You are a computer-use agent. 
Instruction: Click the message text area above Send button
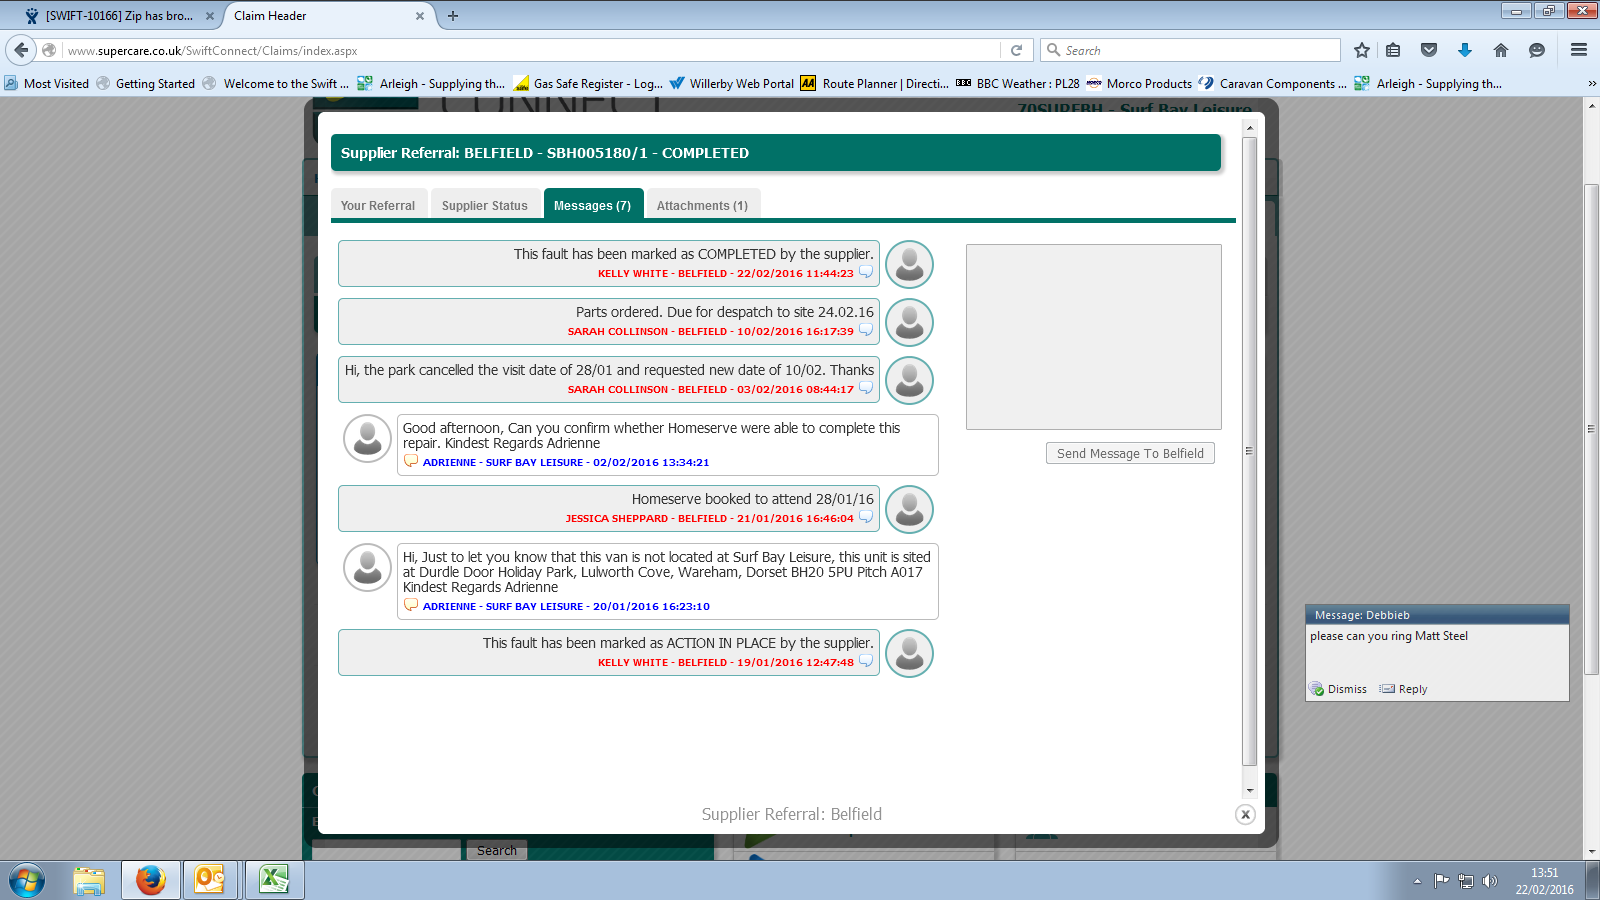pos(1094,337)
